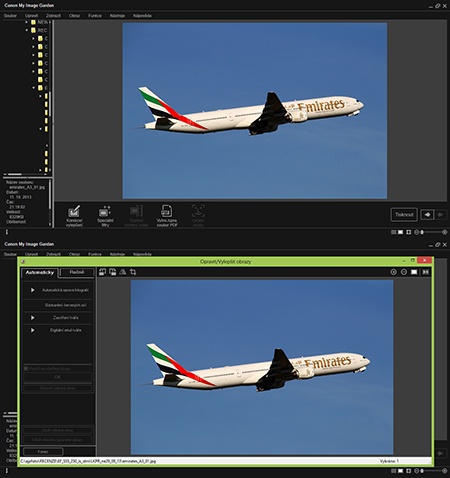450x478 pixels.
Task: Click the Konec button in editor dialog
Action: [x=43, y=452]
